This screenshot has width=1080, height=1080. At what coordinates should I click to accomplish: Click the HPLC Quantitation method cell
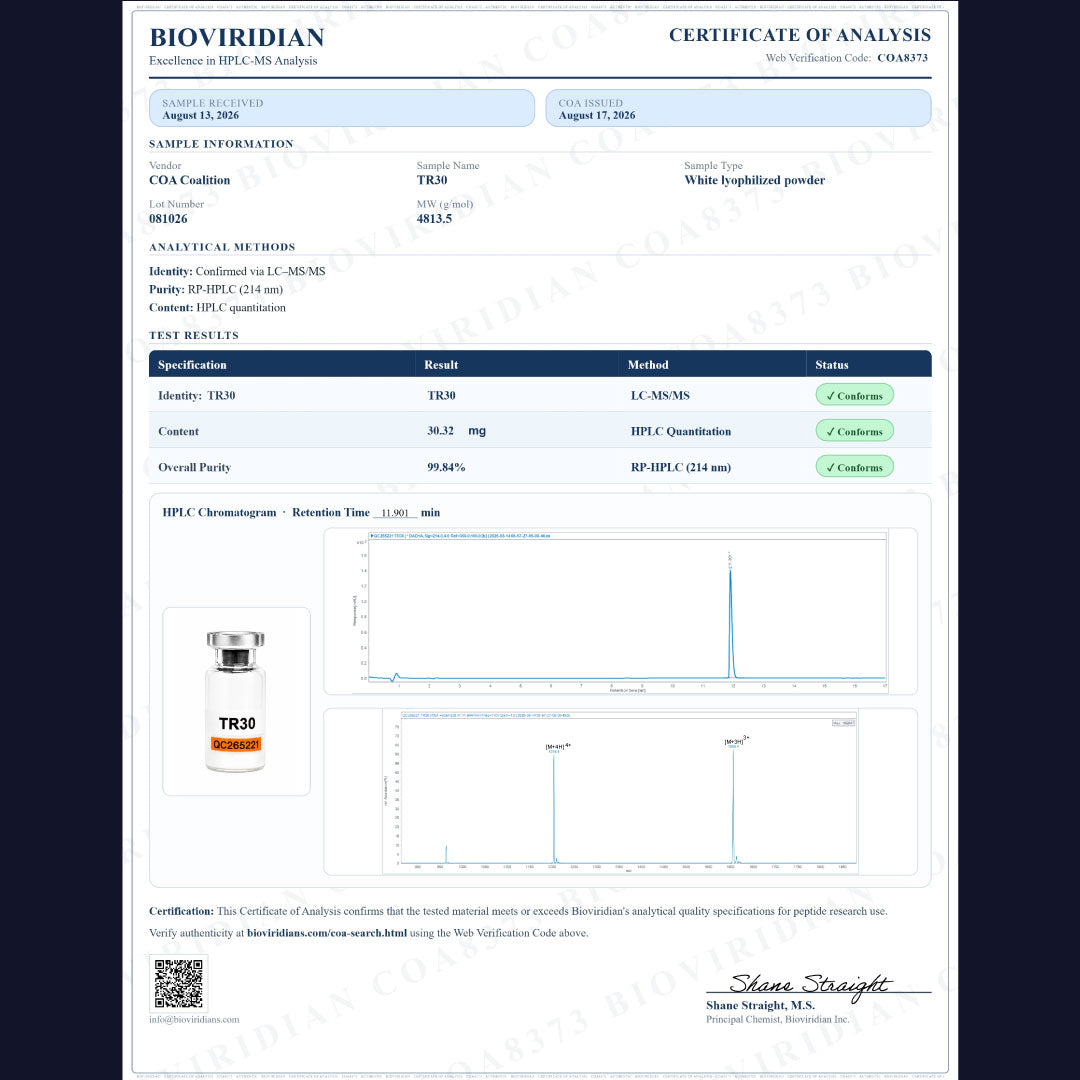(x=681, y=431)
